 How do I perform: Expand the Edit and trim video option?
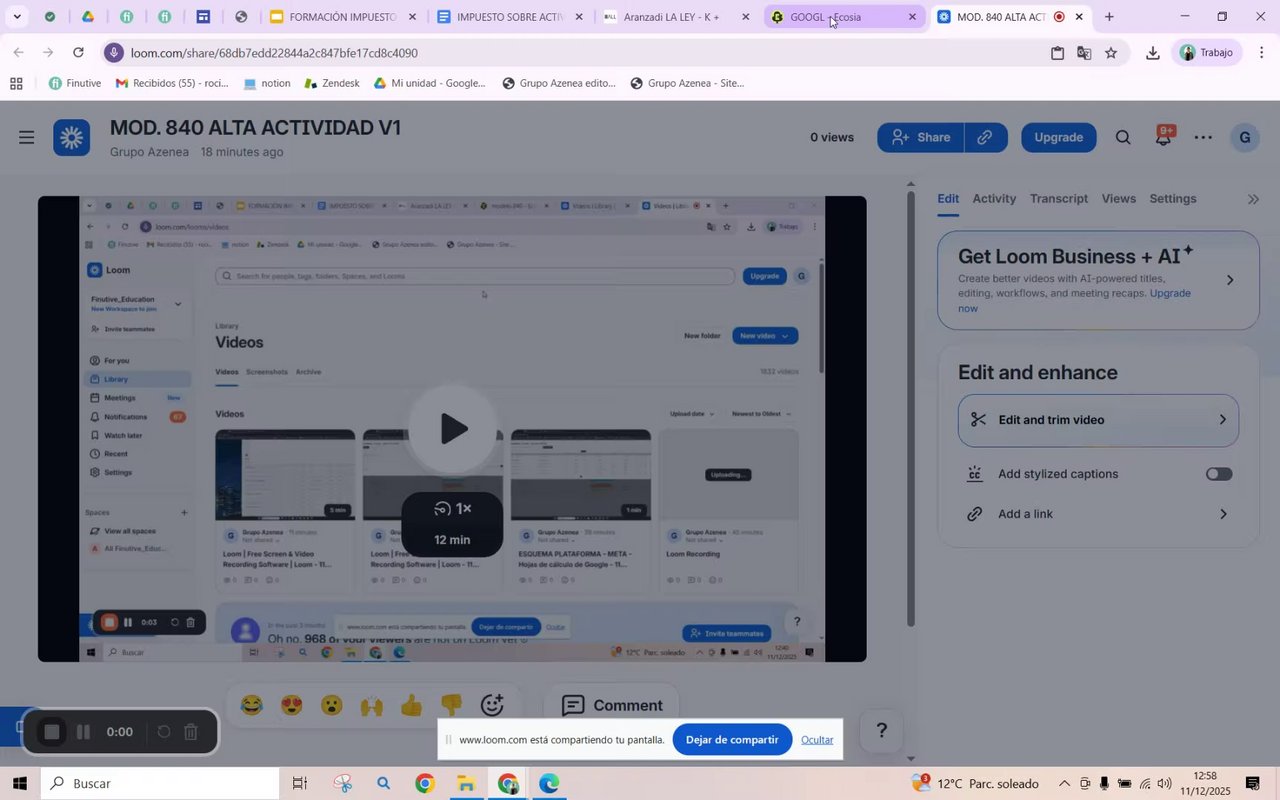point(1098,420)
